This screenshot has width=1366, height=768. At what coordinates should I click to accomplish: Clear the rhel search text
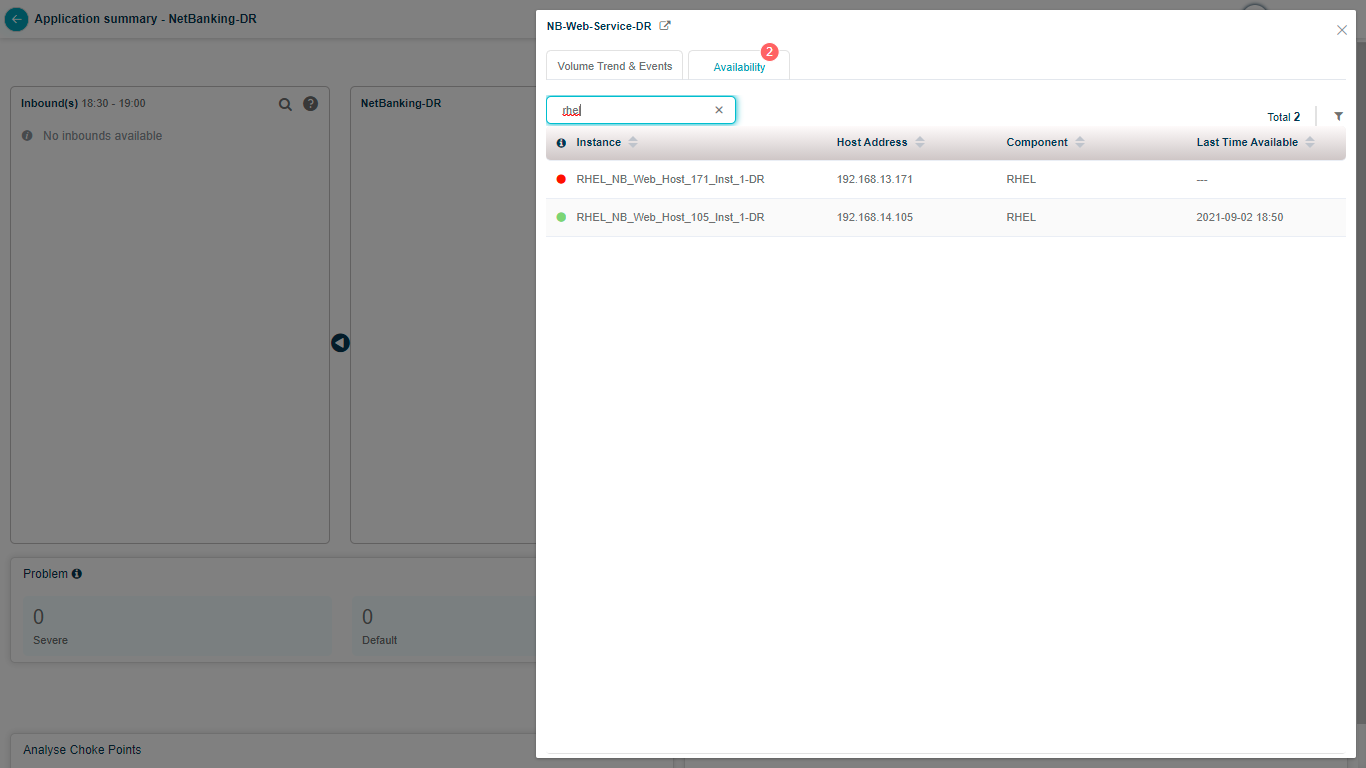(x=718, y=110)
